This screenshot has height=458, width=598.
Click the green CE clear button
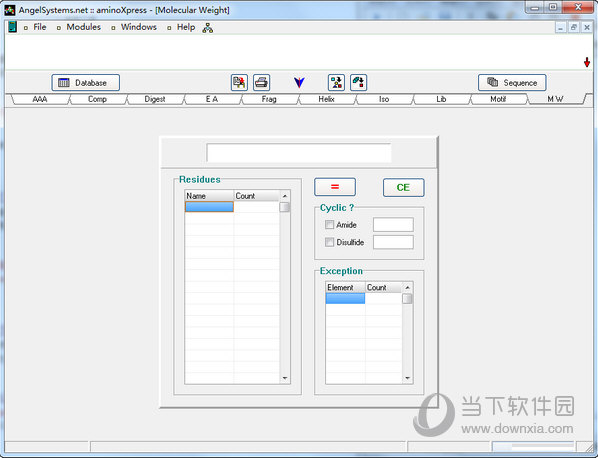[x=403, y=187]
